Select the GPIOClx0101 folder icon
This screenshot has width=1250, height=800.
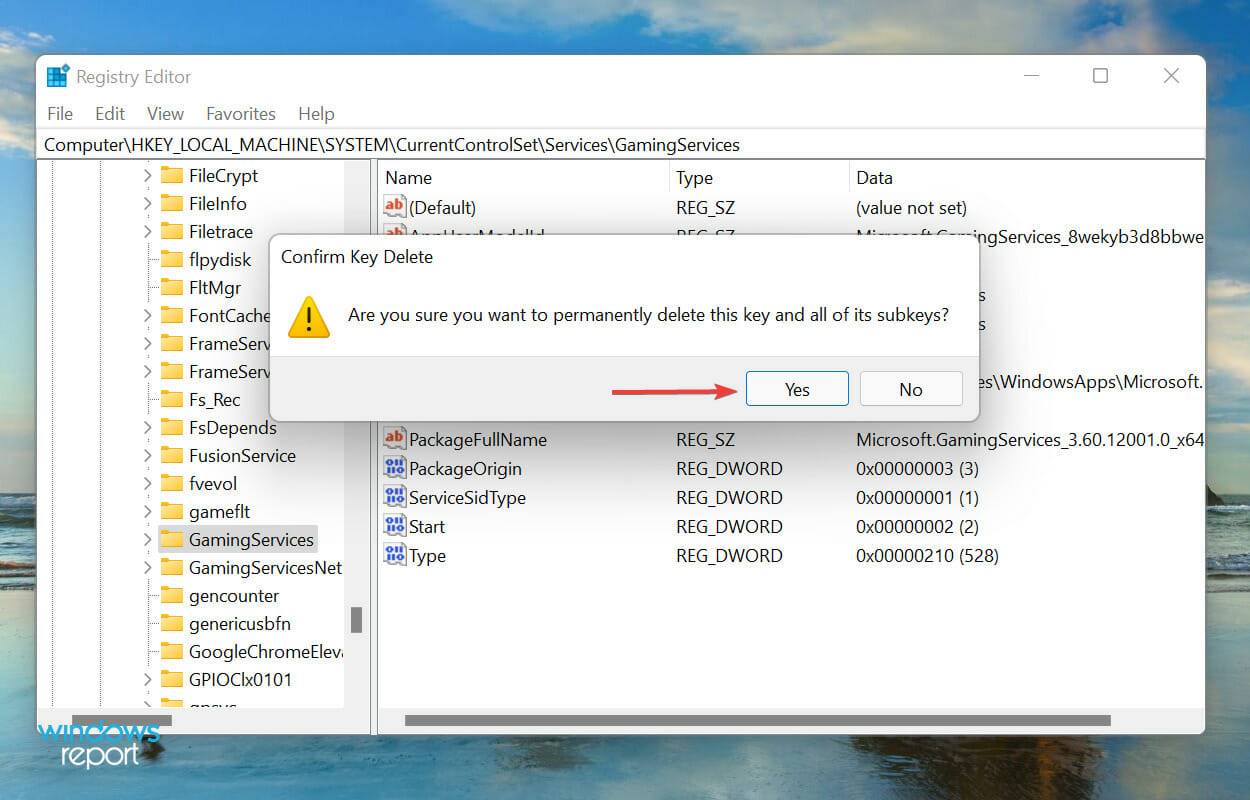pos(172,679)
